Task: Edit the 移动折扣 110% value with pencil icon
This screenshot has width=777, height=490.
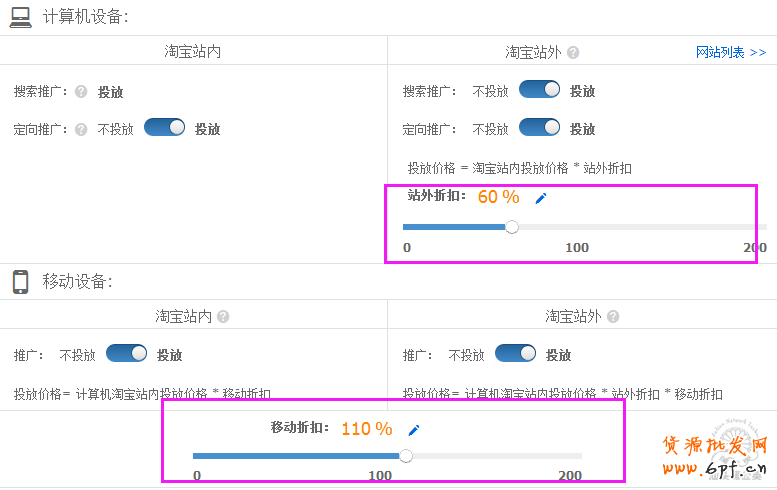Action: [x=414, y=430]
